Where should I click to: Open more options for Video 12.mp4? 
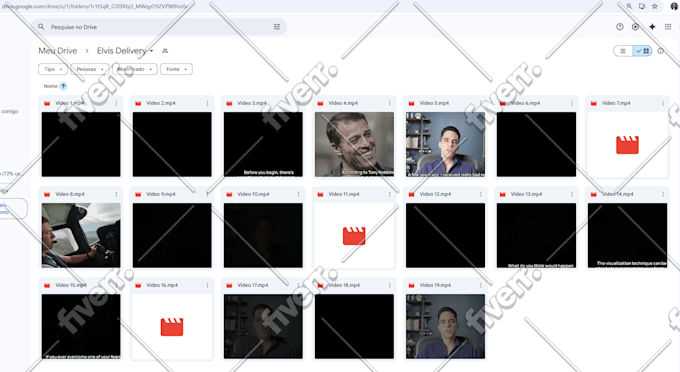click(481, 194)
